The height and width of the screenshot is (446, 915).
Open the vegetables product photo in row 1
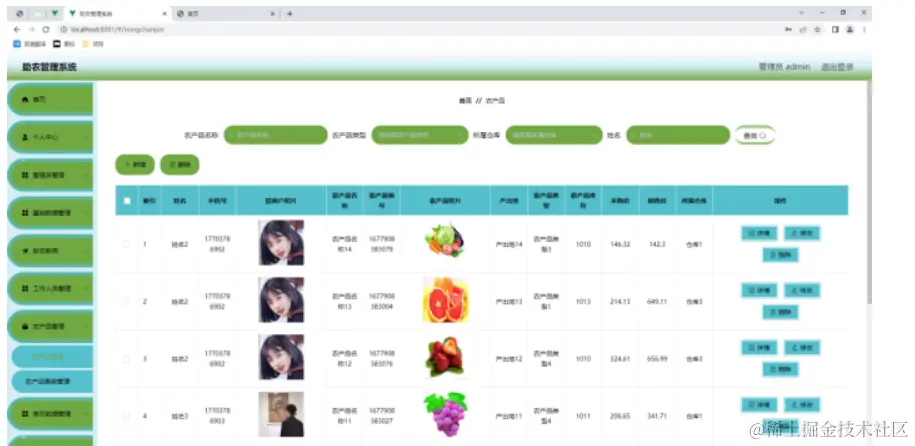445,241
